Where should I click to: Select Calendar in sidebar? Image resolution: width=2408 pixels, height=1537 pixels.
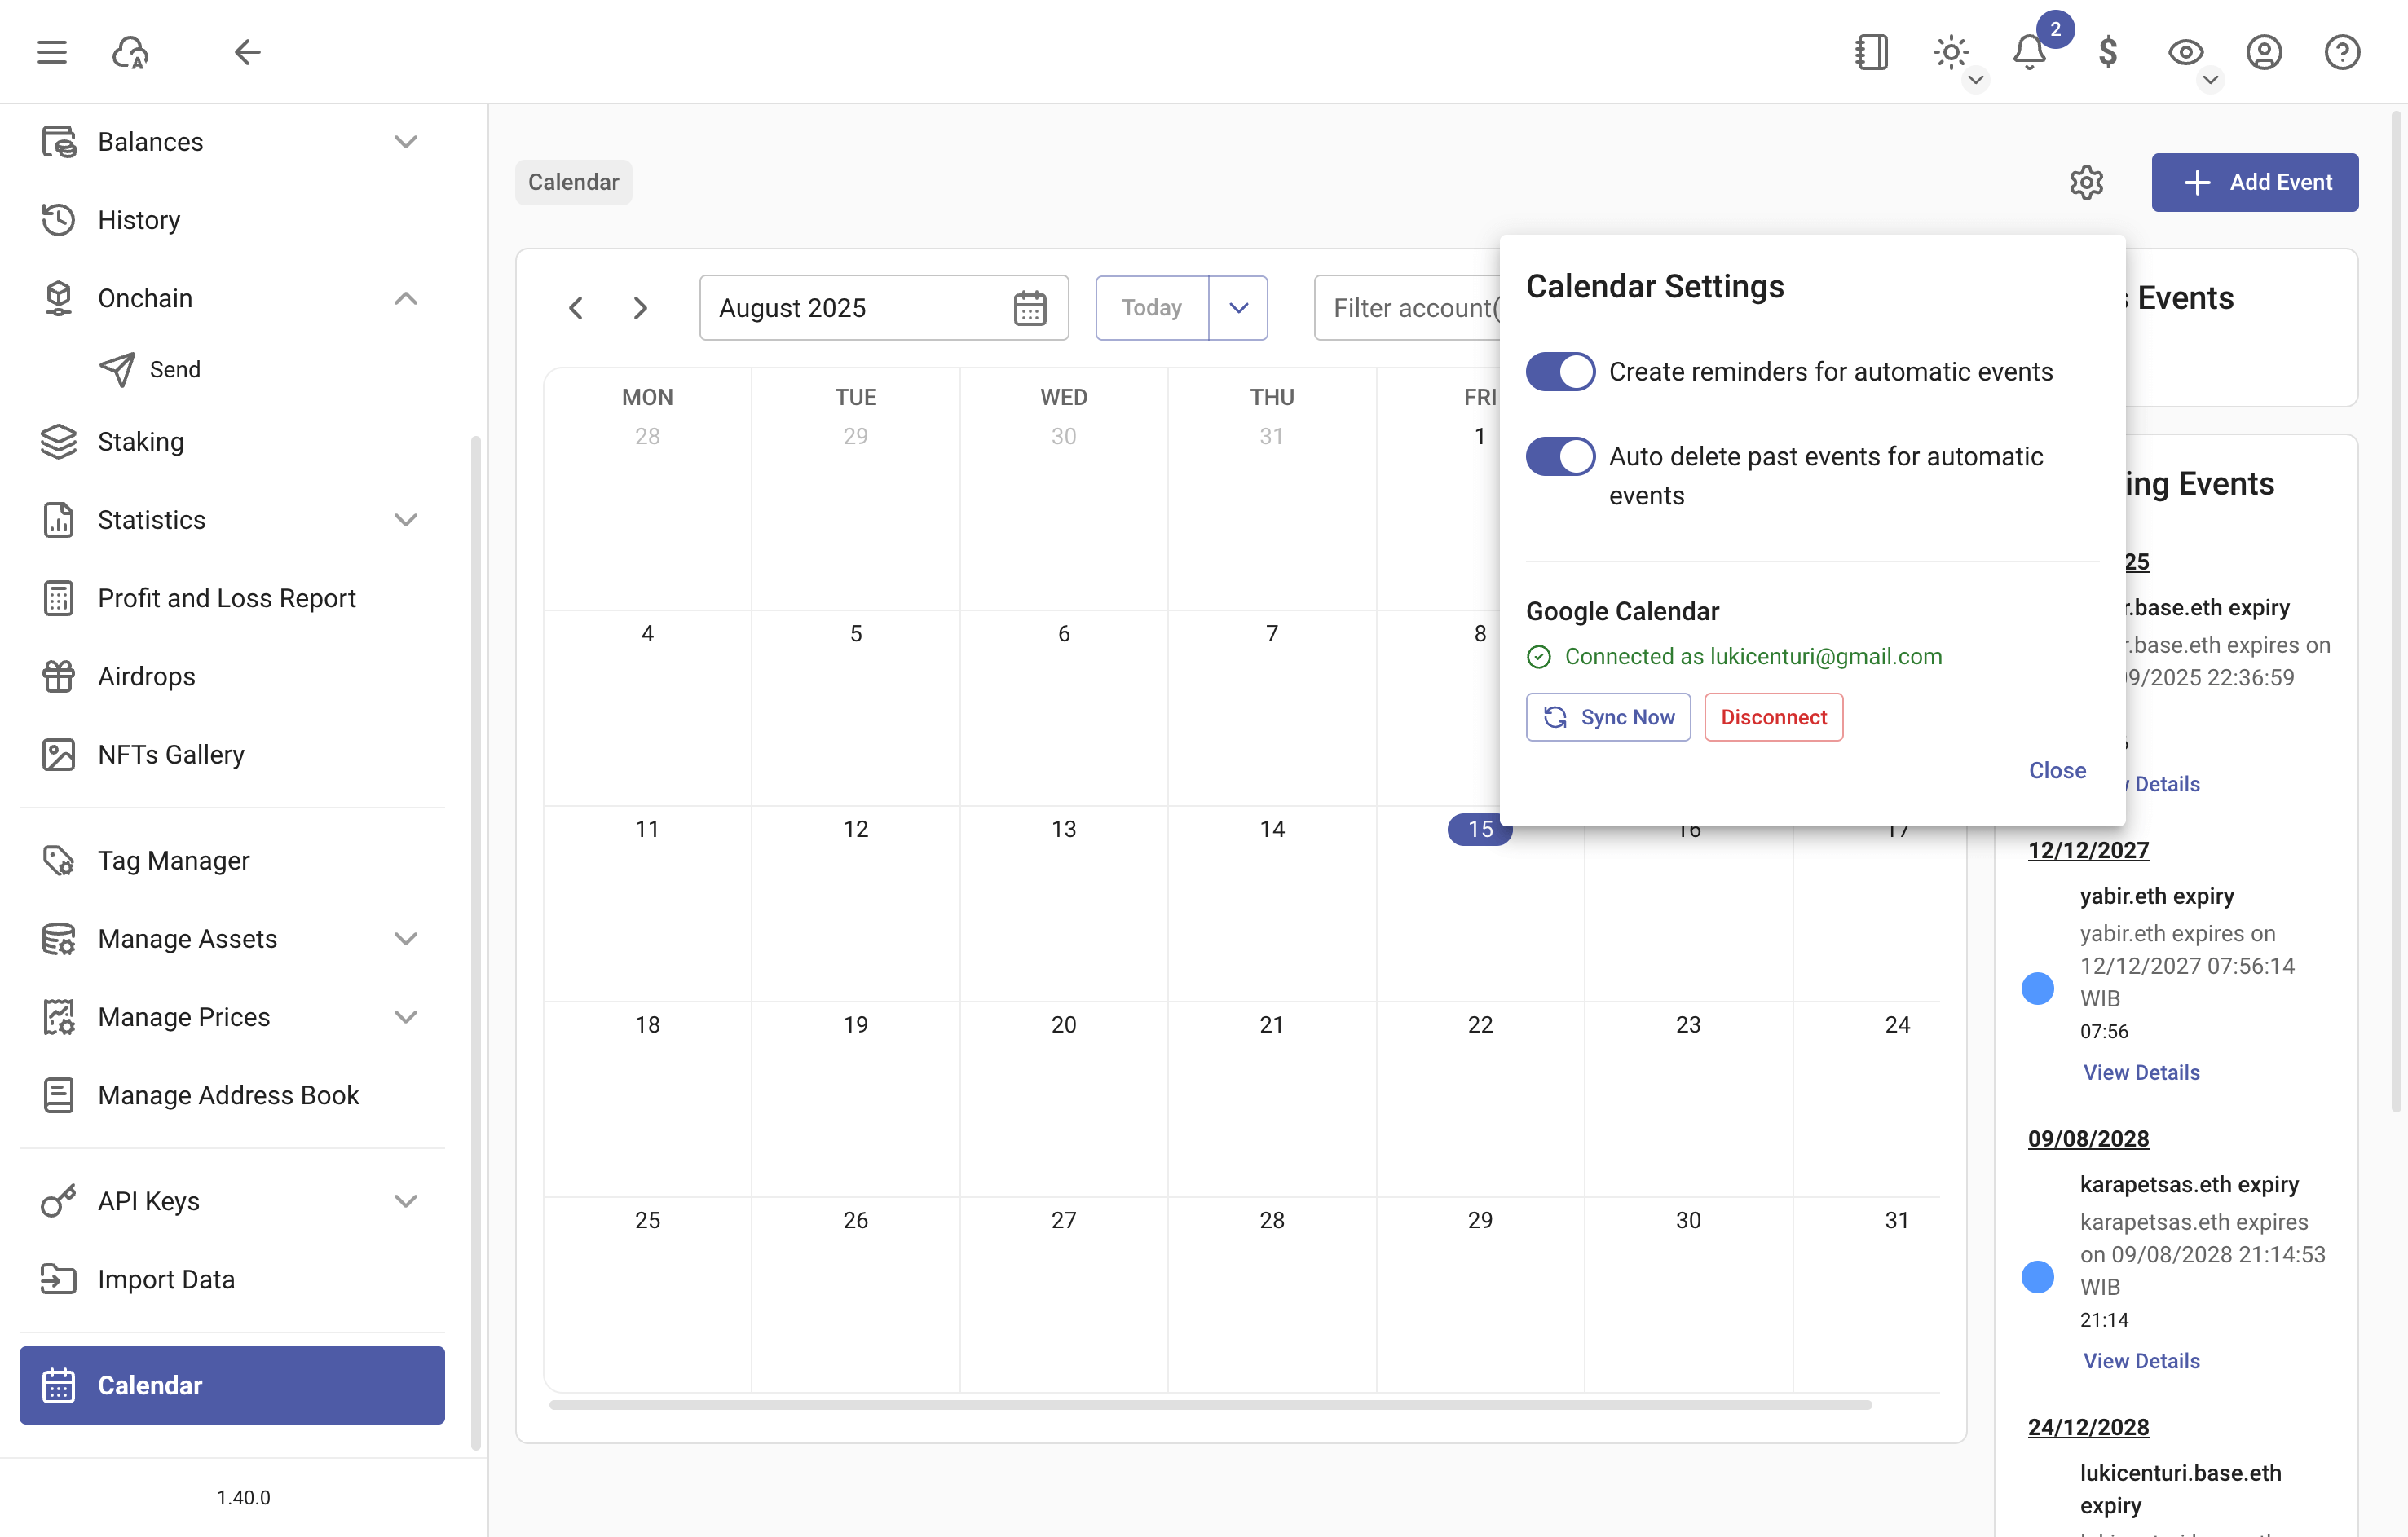pos(232,1385)
